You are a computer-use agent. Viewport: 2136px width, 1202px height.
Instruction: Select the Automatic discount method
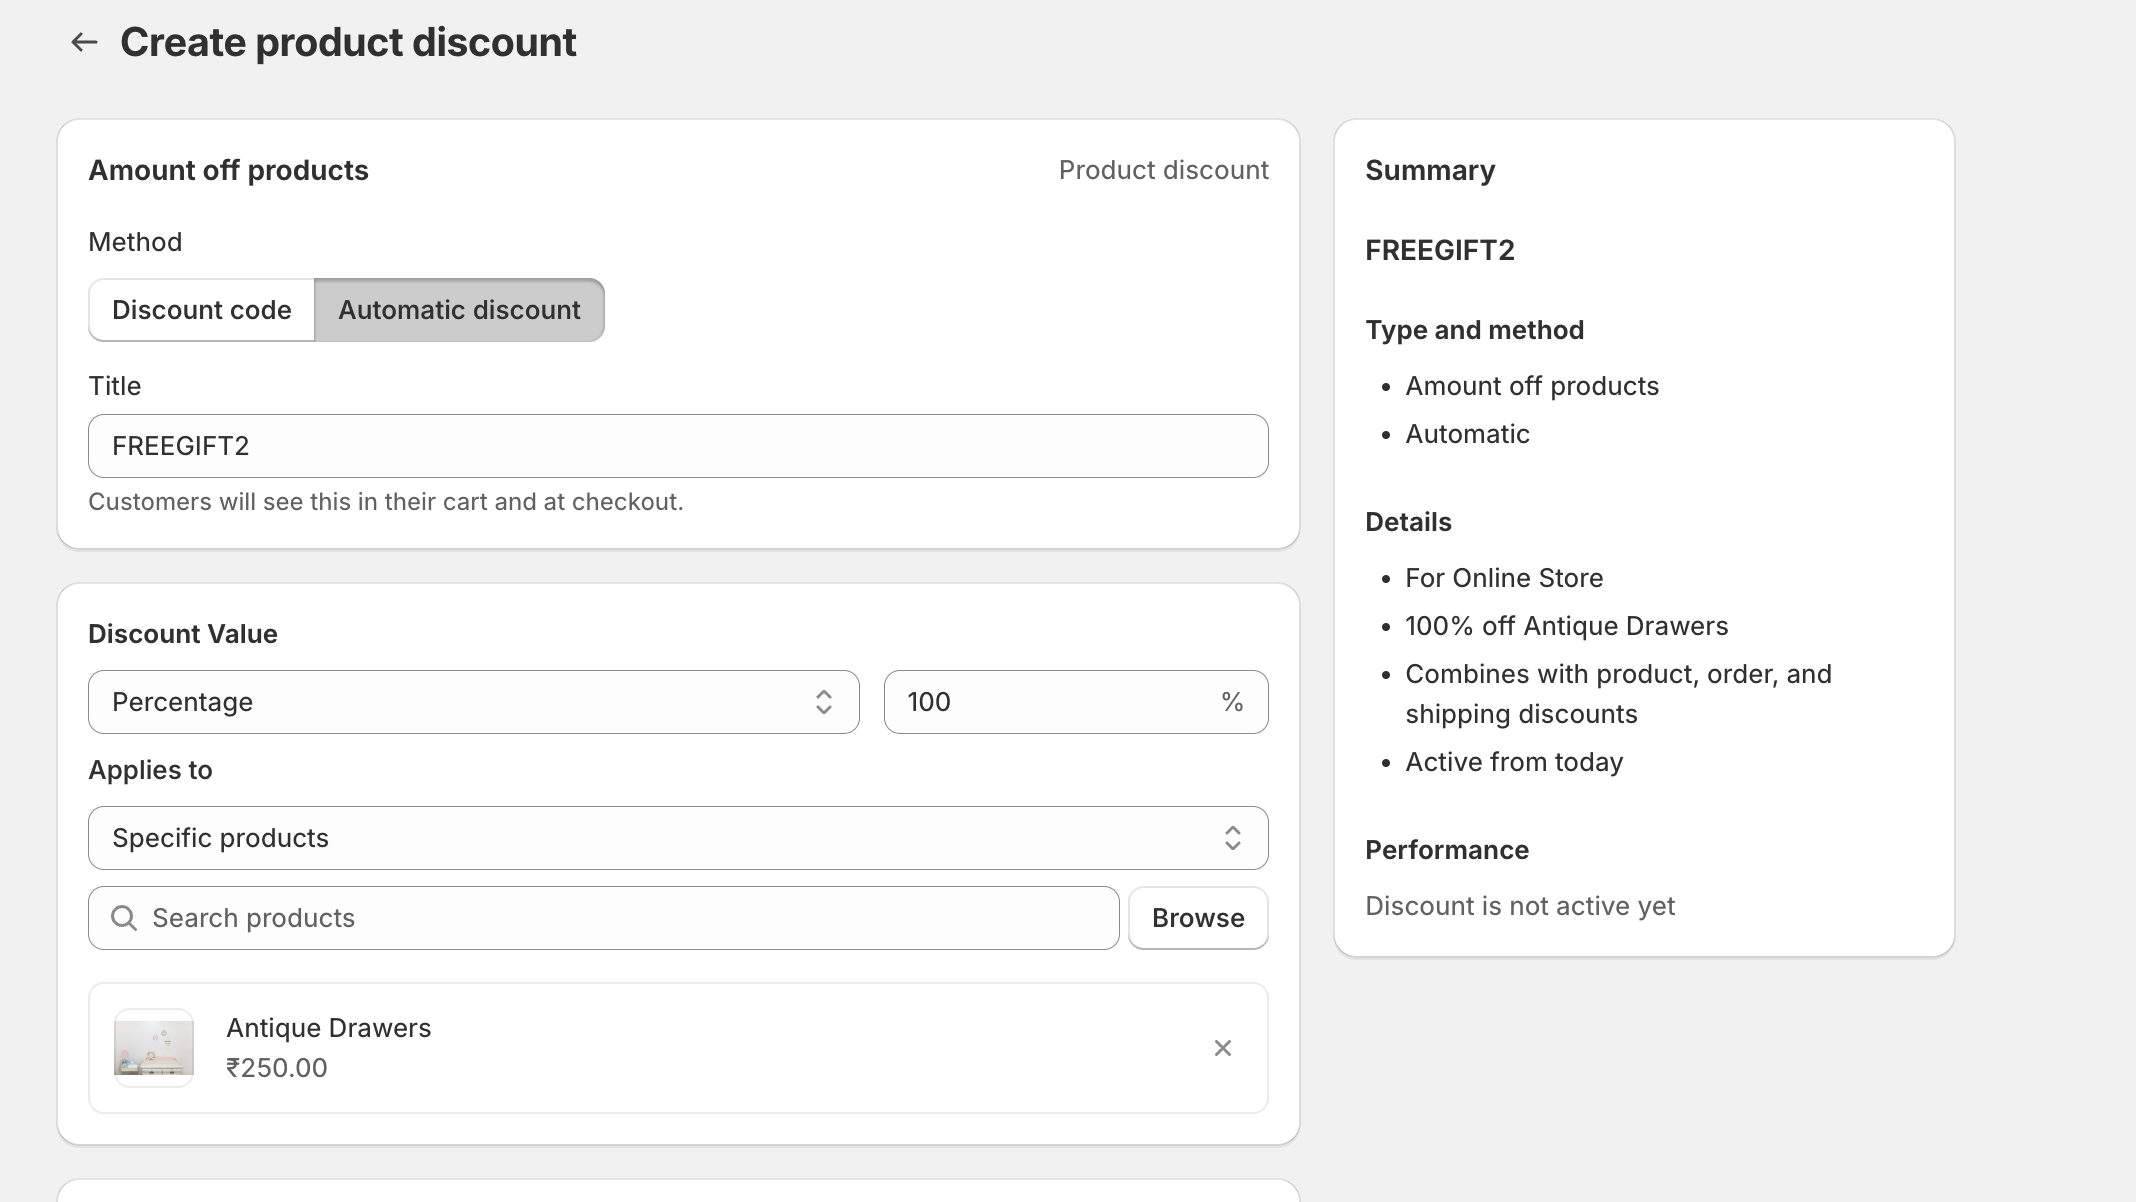pos(459,310)
